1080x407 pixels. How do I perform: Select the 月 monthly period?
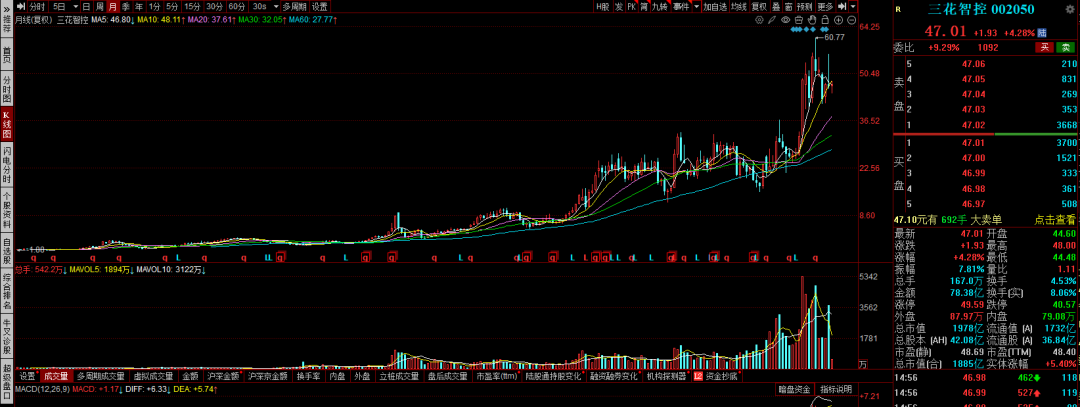click(112, 6)
